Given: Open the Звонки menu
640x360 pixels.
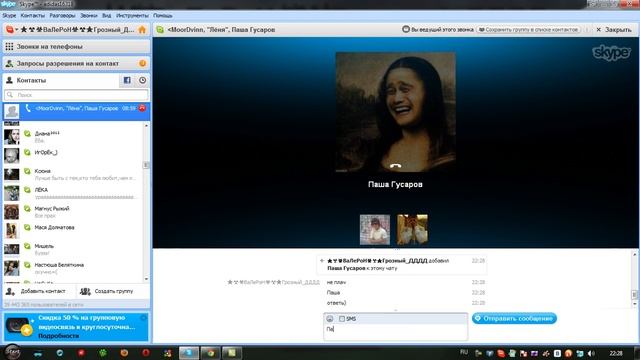Looking at the screenshot, I should pyautogui.click(x=89, y=16).
